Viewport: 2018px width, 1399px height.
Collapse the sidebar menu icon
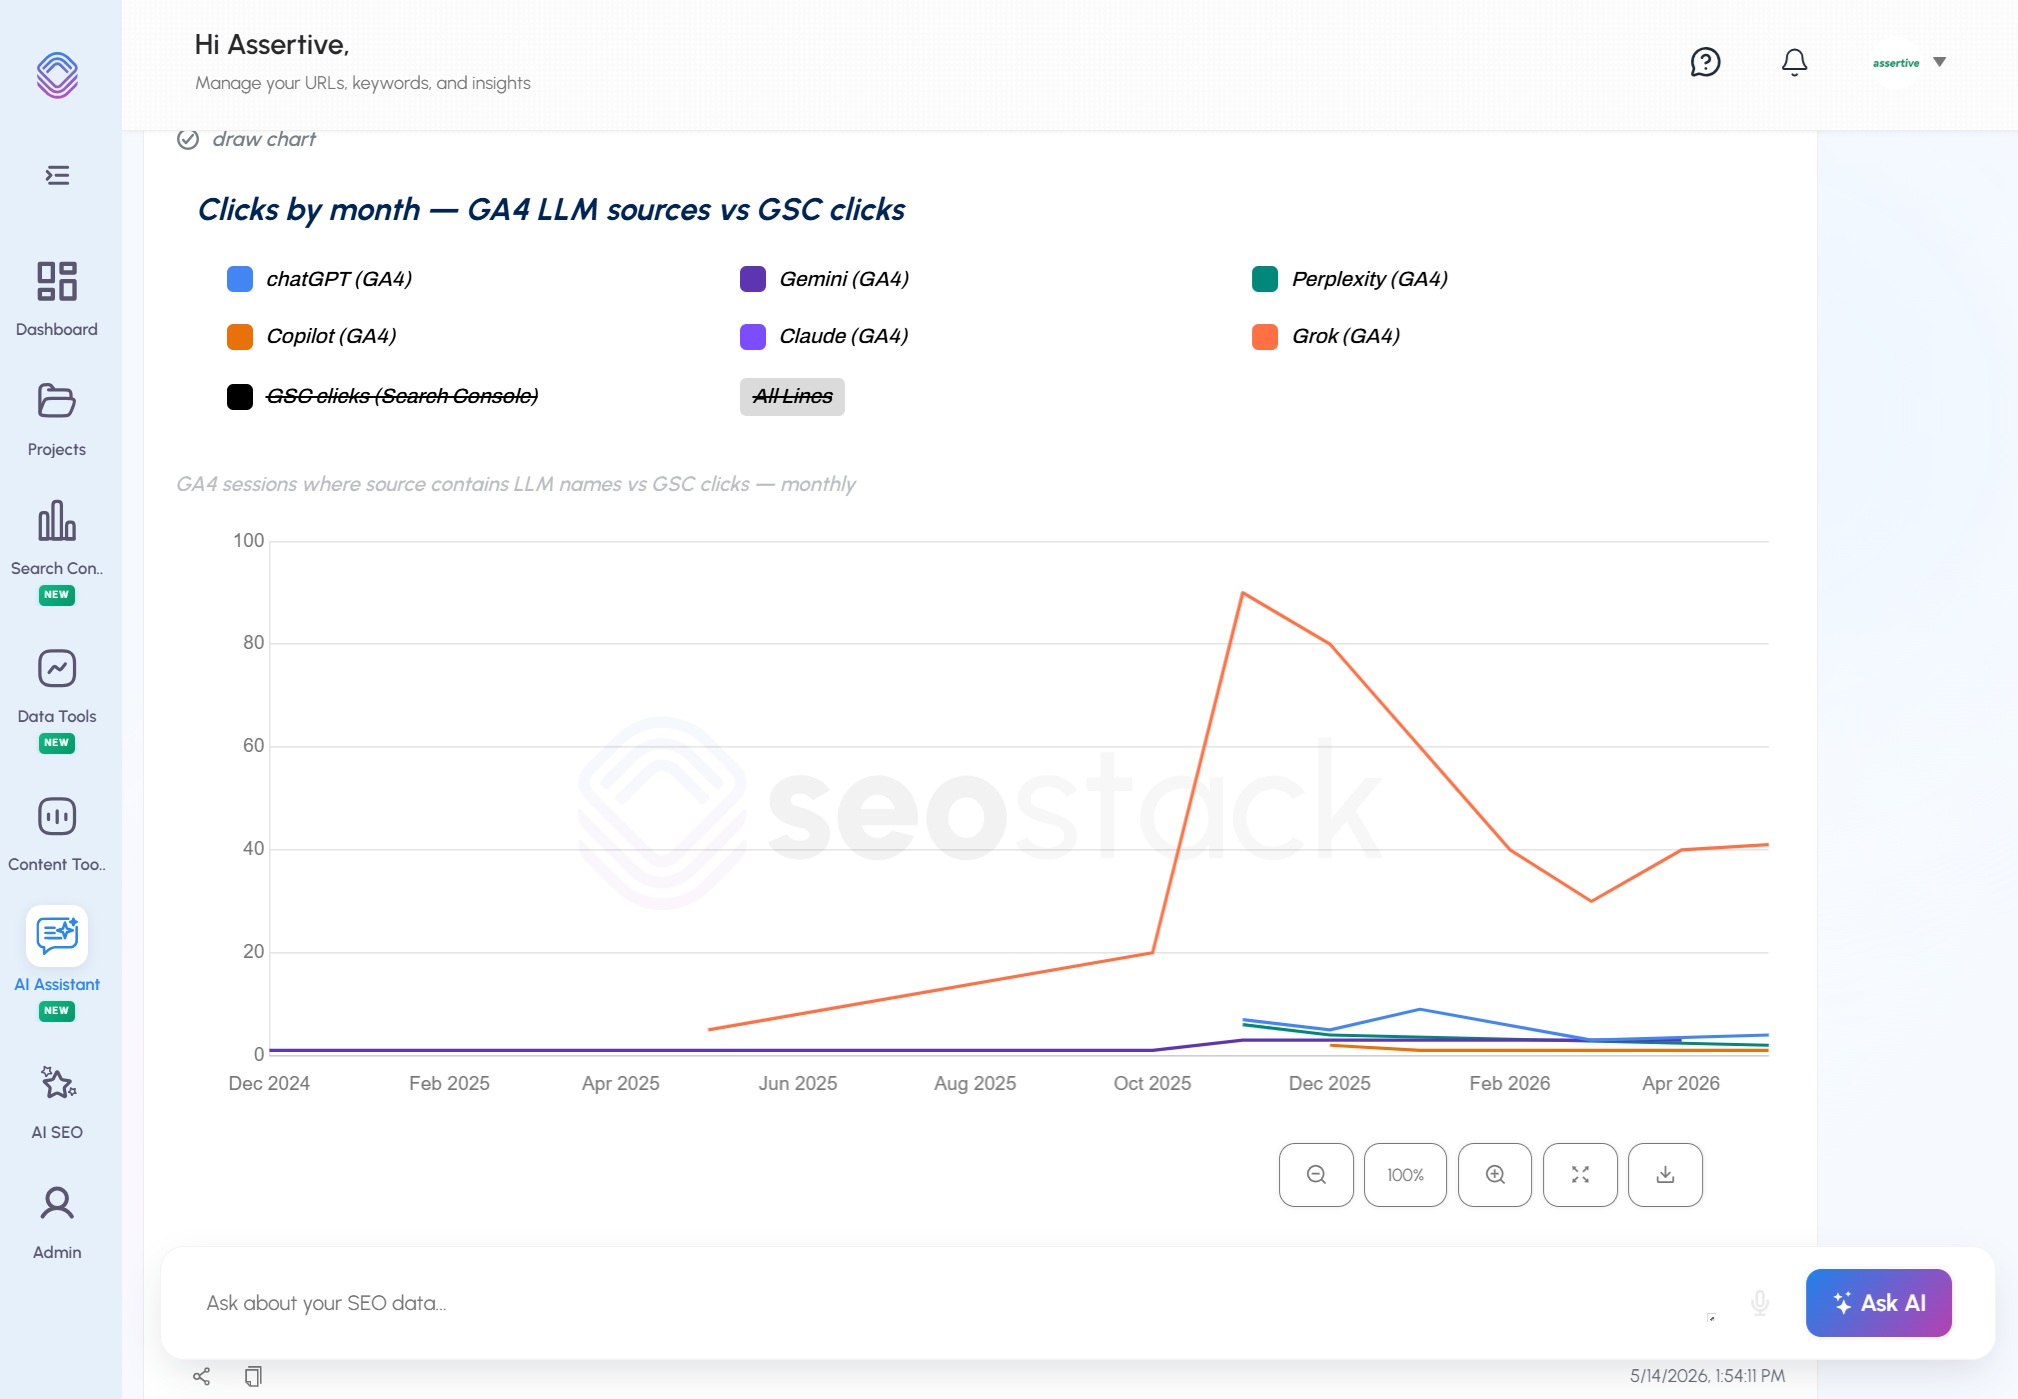57,176
